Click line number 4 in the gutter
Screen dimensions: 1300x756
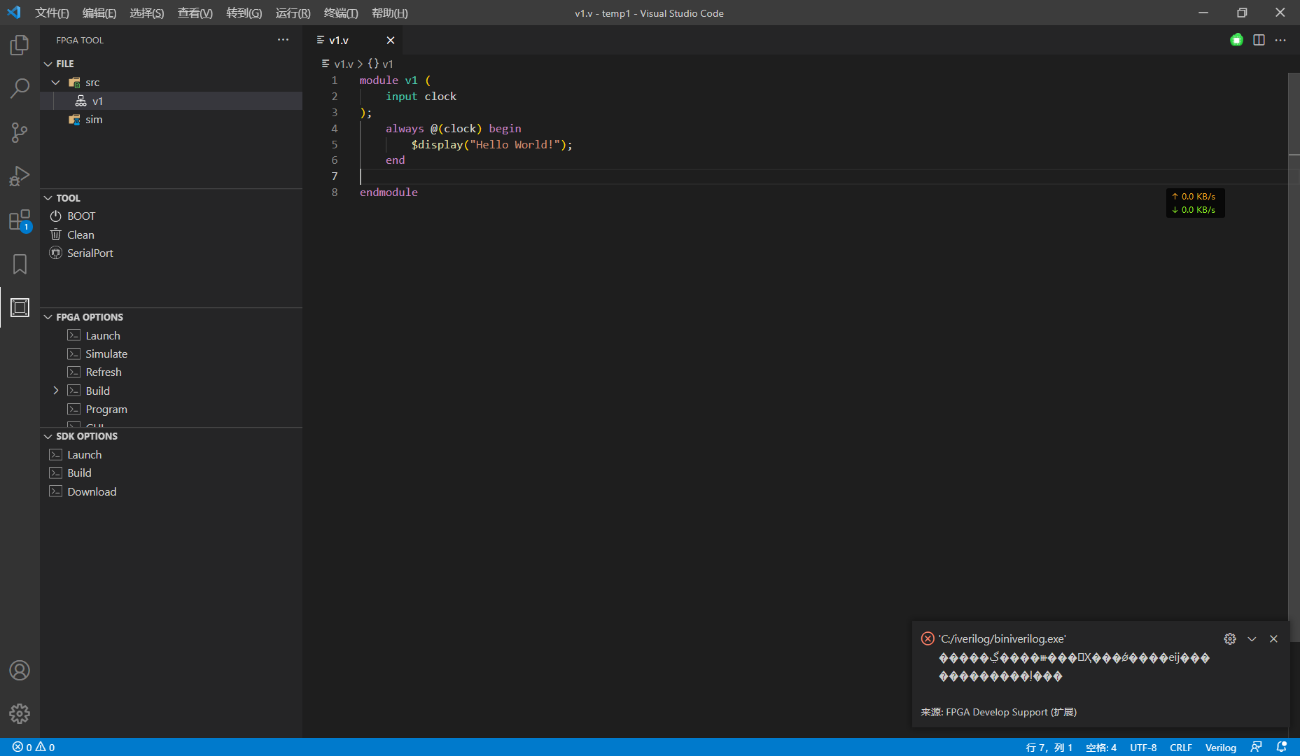click(x=334, y=128)
